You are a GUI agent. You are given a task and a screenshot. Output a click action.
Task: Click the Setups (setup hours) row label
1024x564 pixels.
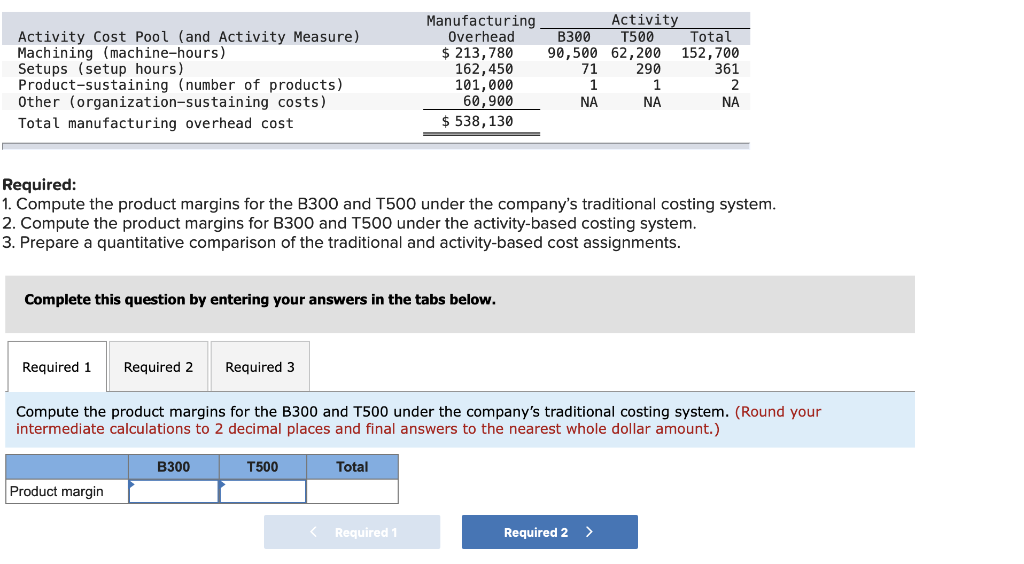tap(101, 69)
